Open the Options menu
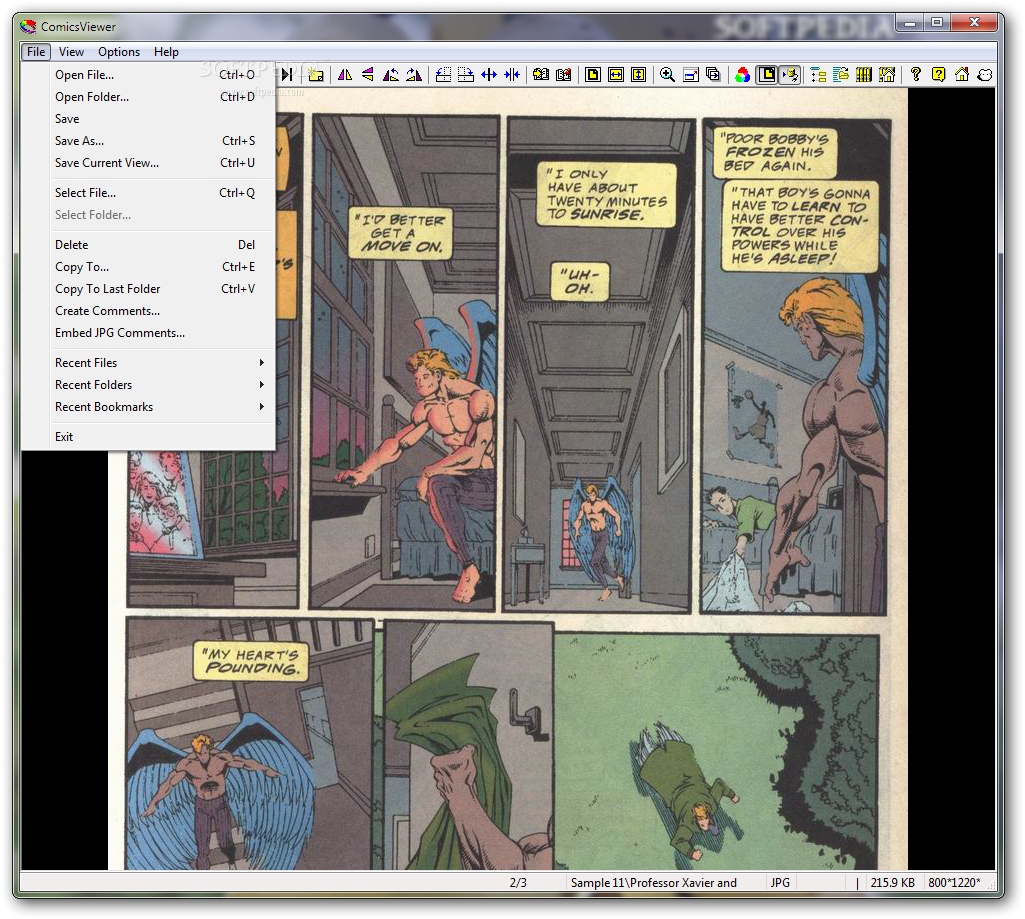 click(x=119, y=52)
